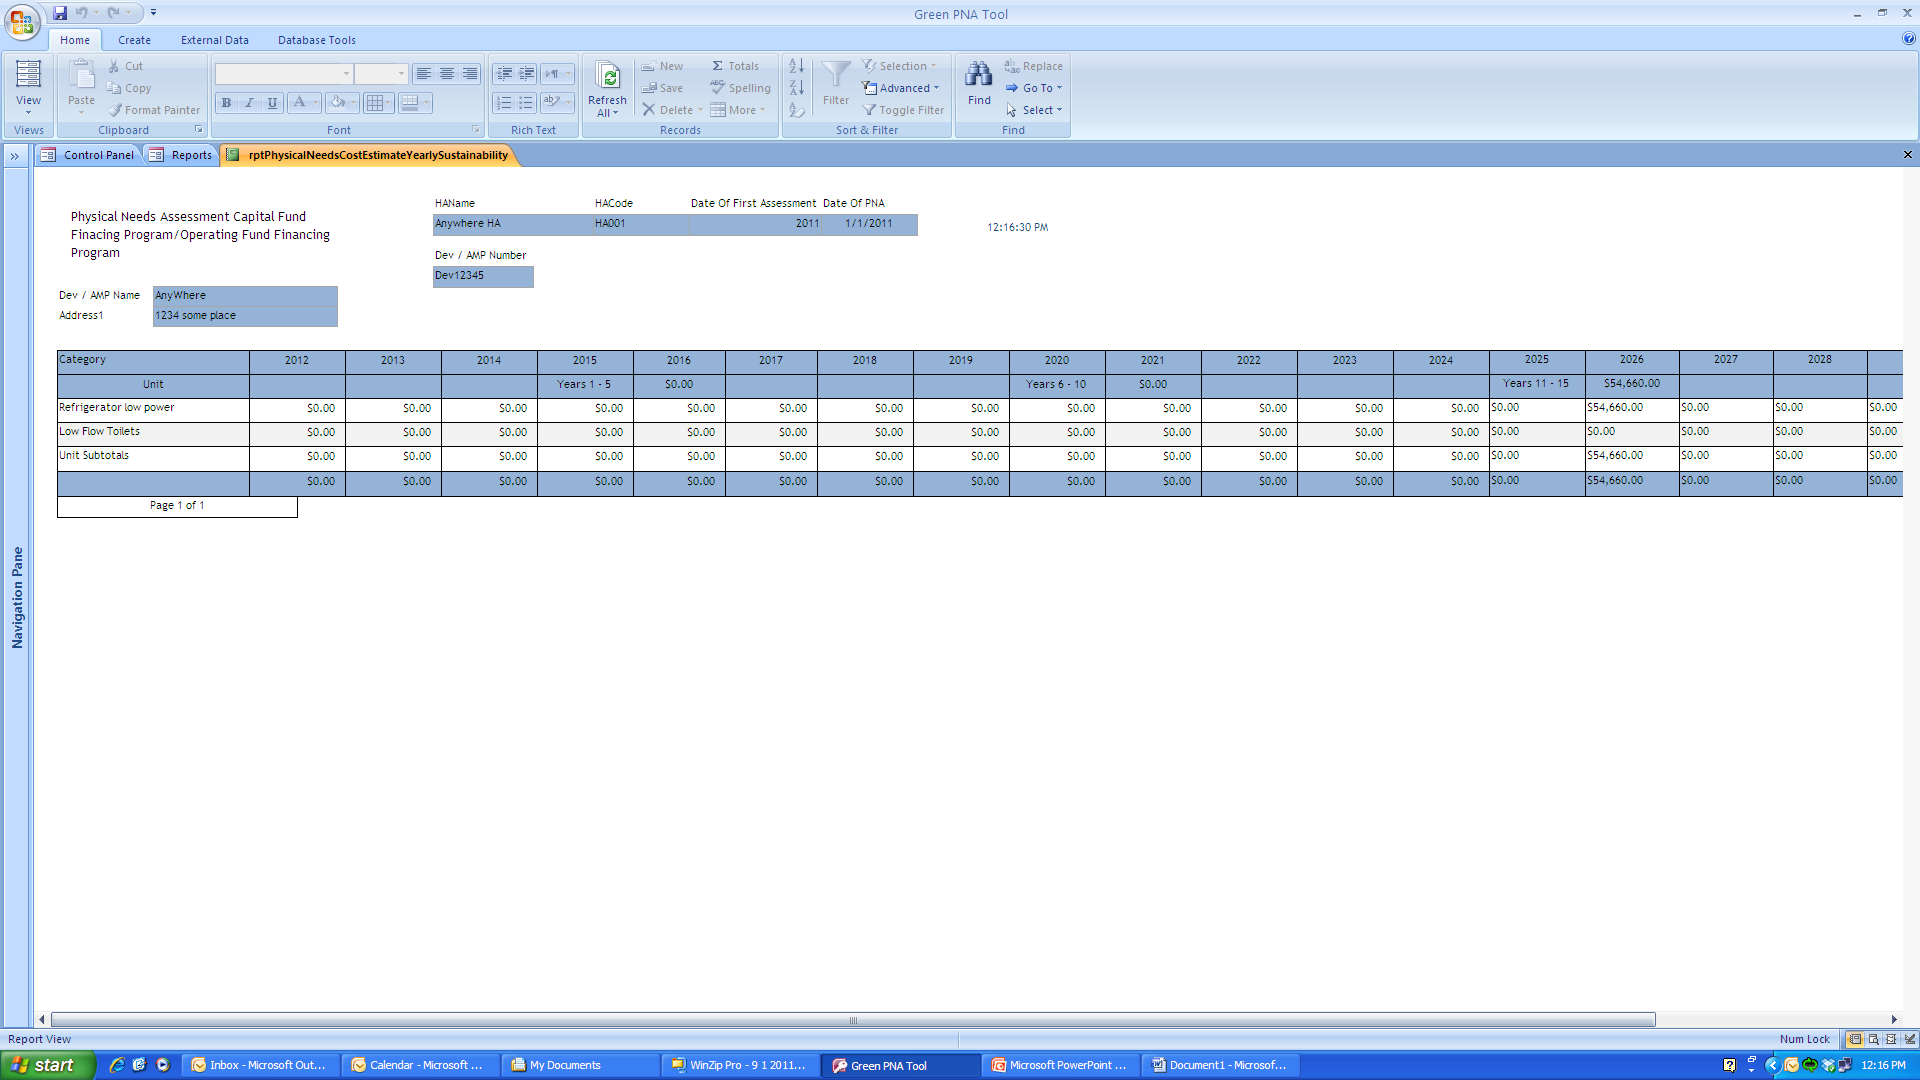Viewport: 1920px width, 1080px height.
Task: Click the Toggle Filter button
Action: (x=903, y=110)
